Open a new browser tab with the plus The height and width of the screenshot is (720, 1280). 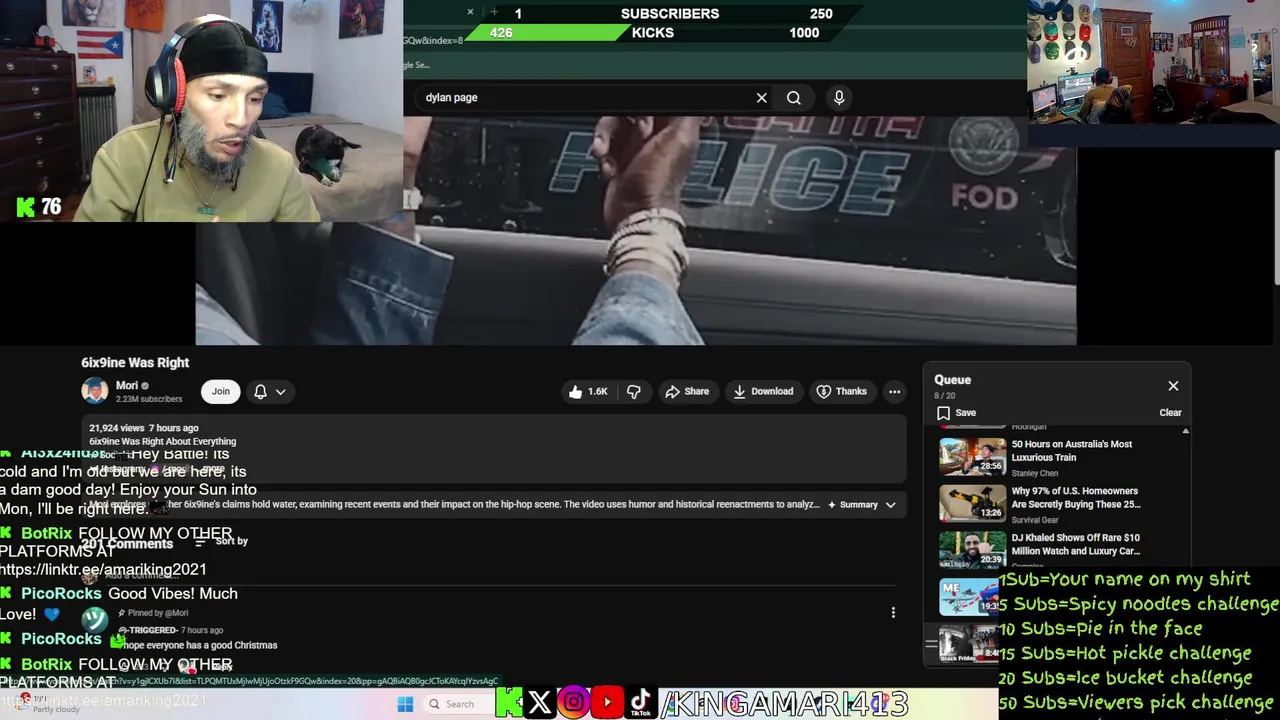click(494, 12)
